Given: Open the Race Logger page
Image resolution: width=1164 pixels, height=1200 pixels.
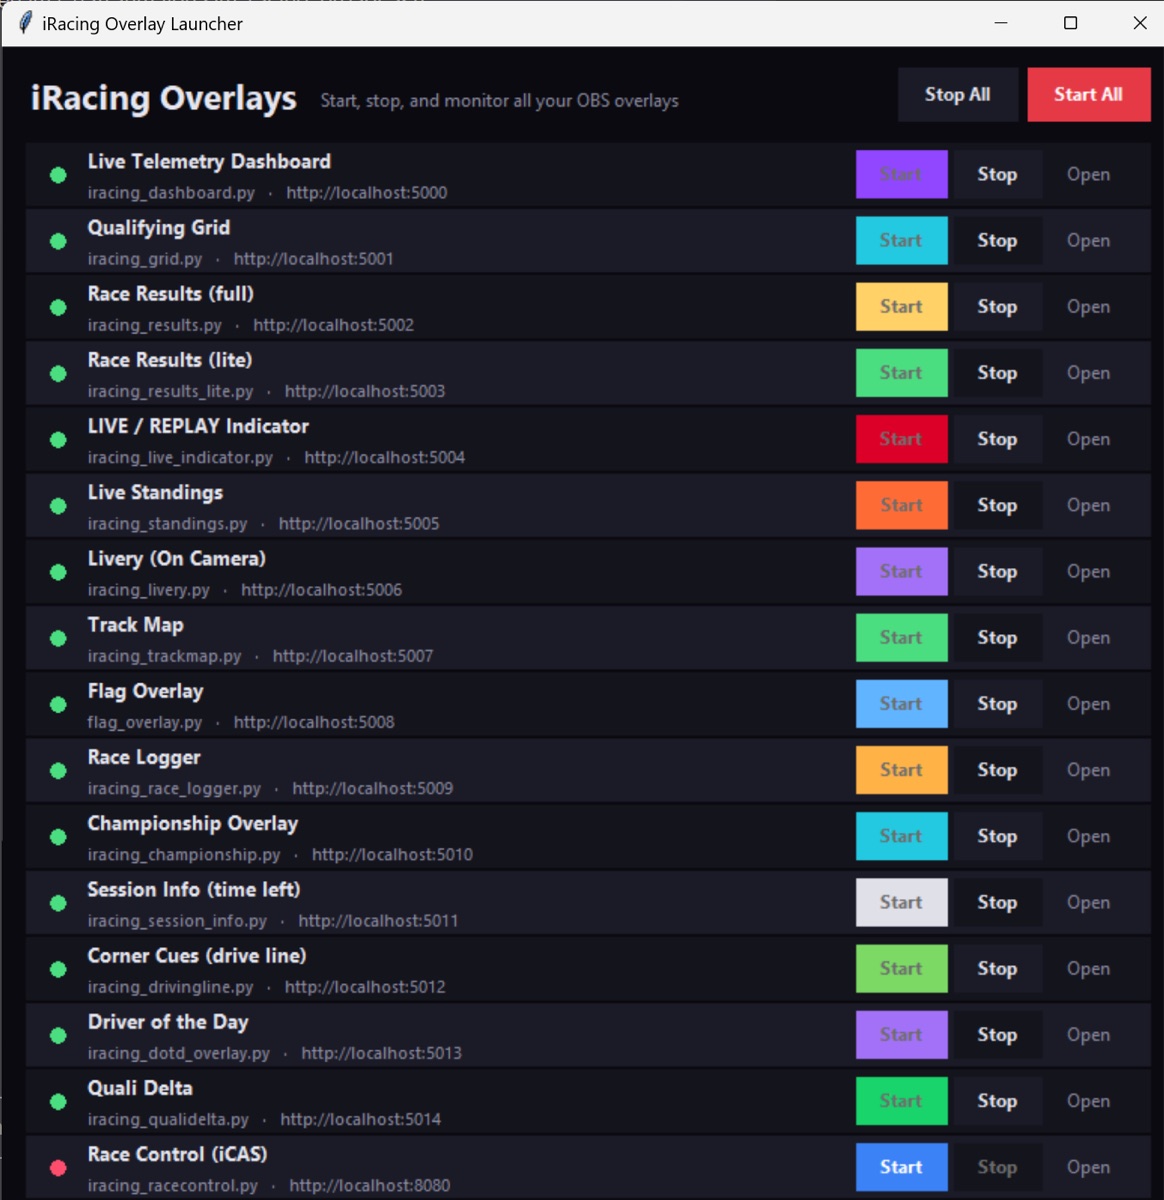Looking at the screenshot, I should pyautogui.click(x=1088, y=770).
